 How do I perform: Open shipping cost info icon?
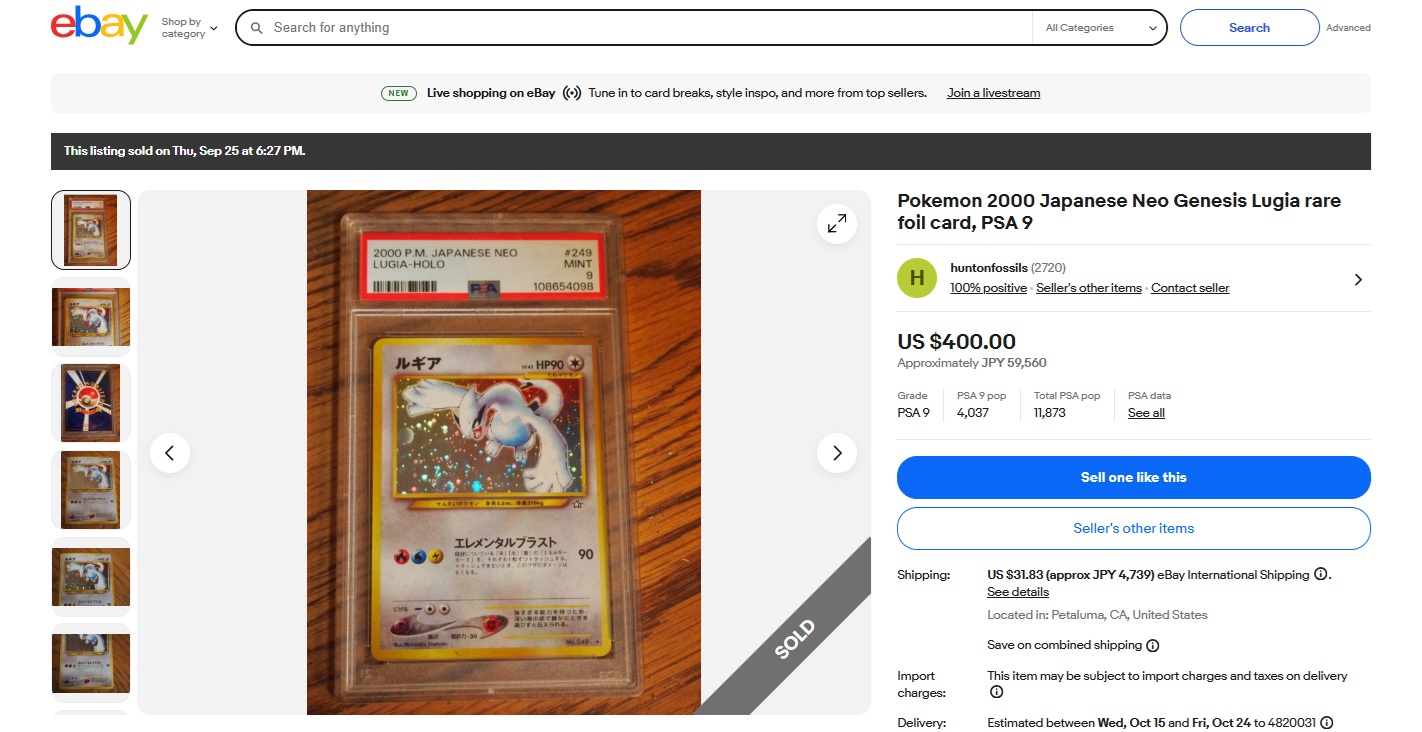(1320, 575)
